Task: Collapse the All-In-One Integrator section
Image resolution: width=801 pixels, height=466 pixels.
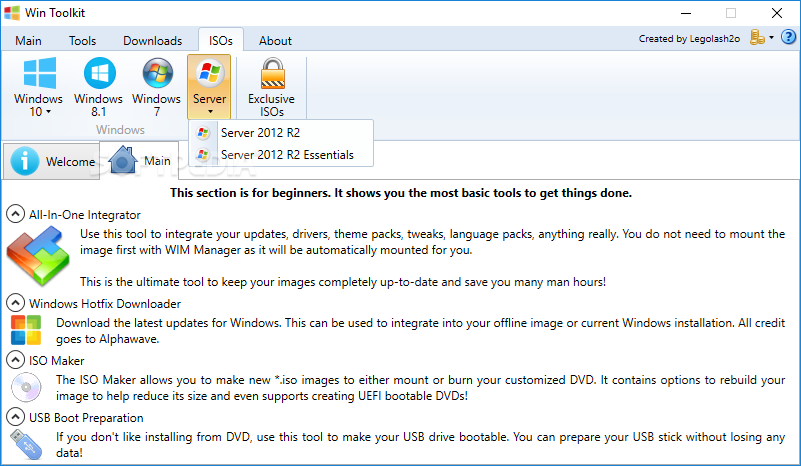Action: tap(15, 214)
